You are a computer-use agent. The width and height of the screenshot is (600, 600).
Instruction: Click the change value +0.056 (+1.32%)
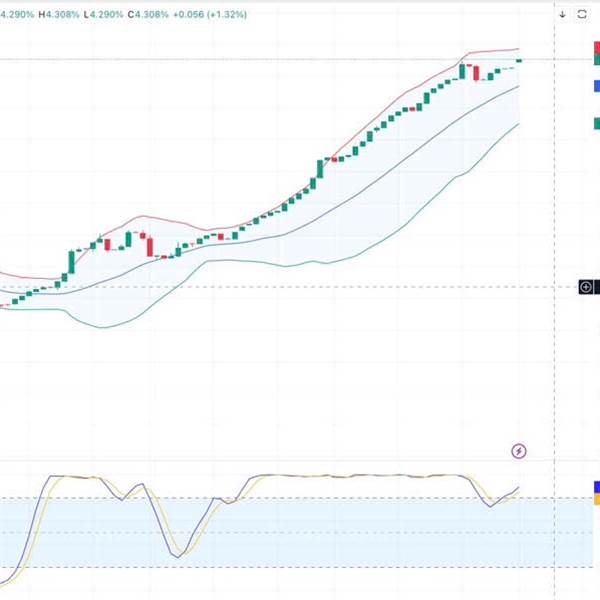210,15
